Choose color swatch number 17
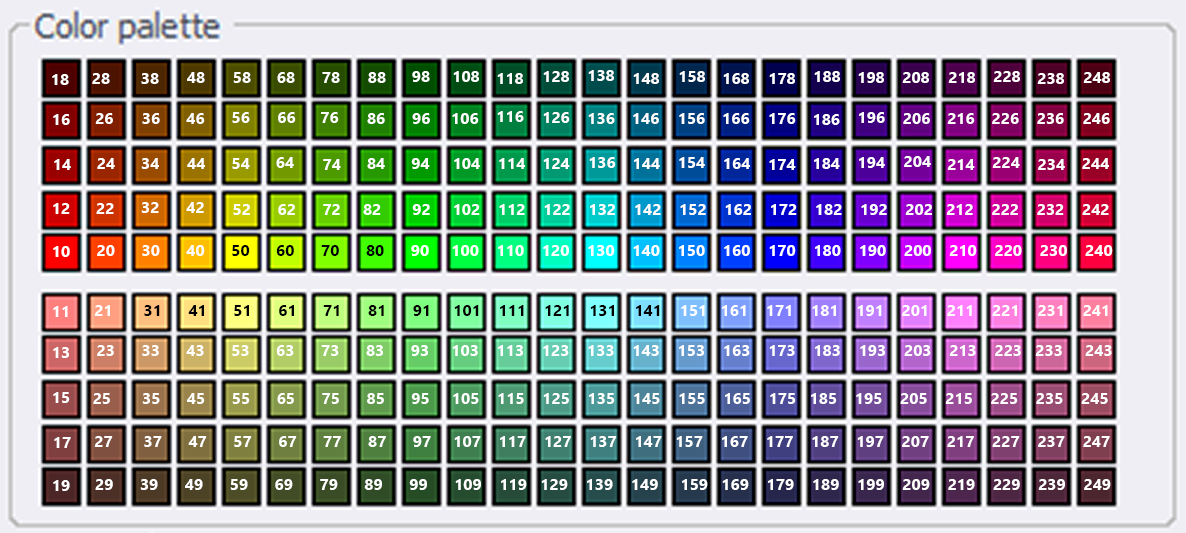Image resolution: width=1186 pixels, height=533 pixels. coord(61,444)
